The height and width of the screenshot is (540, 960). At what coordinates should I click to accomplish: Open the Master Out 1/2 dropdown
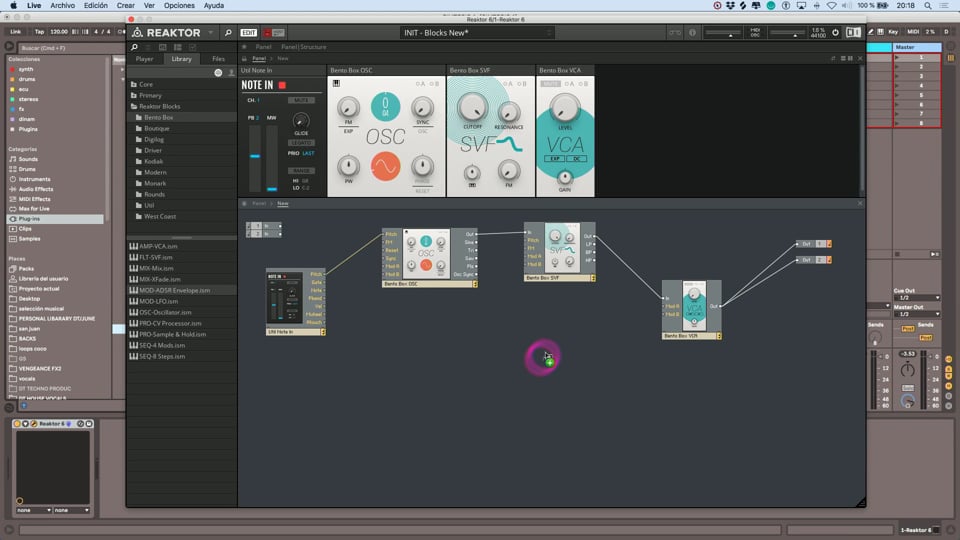(917, 314)
